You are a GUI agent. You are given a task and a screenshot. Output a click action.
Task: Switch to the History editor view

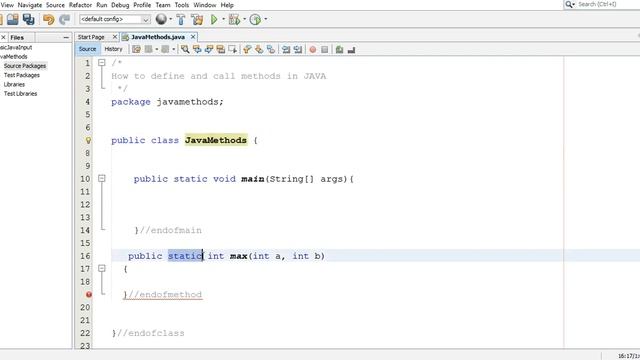(113, 49)
